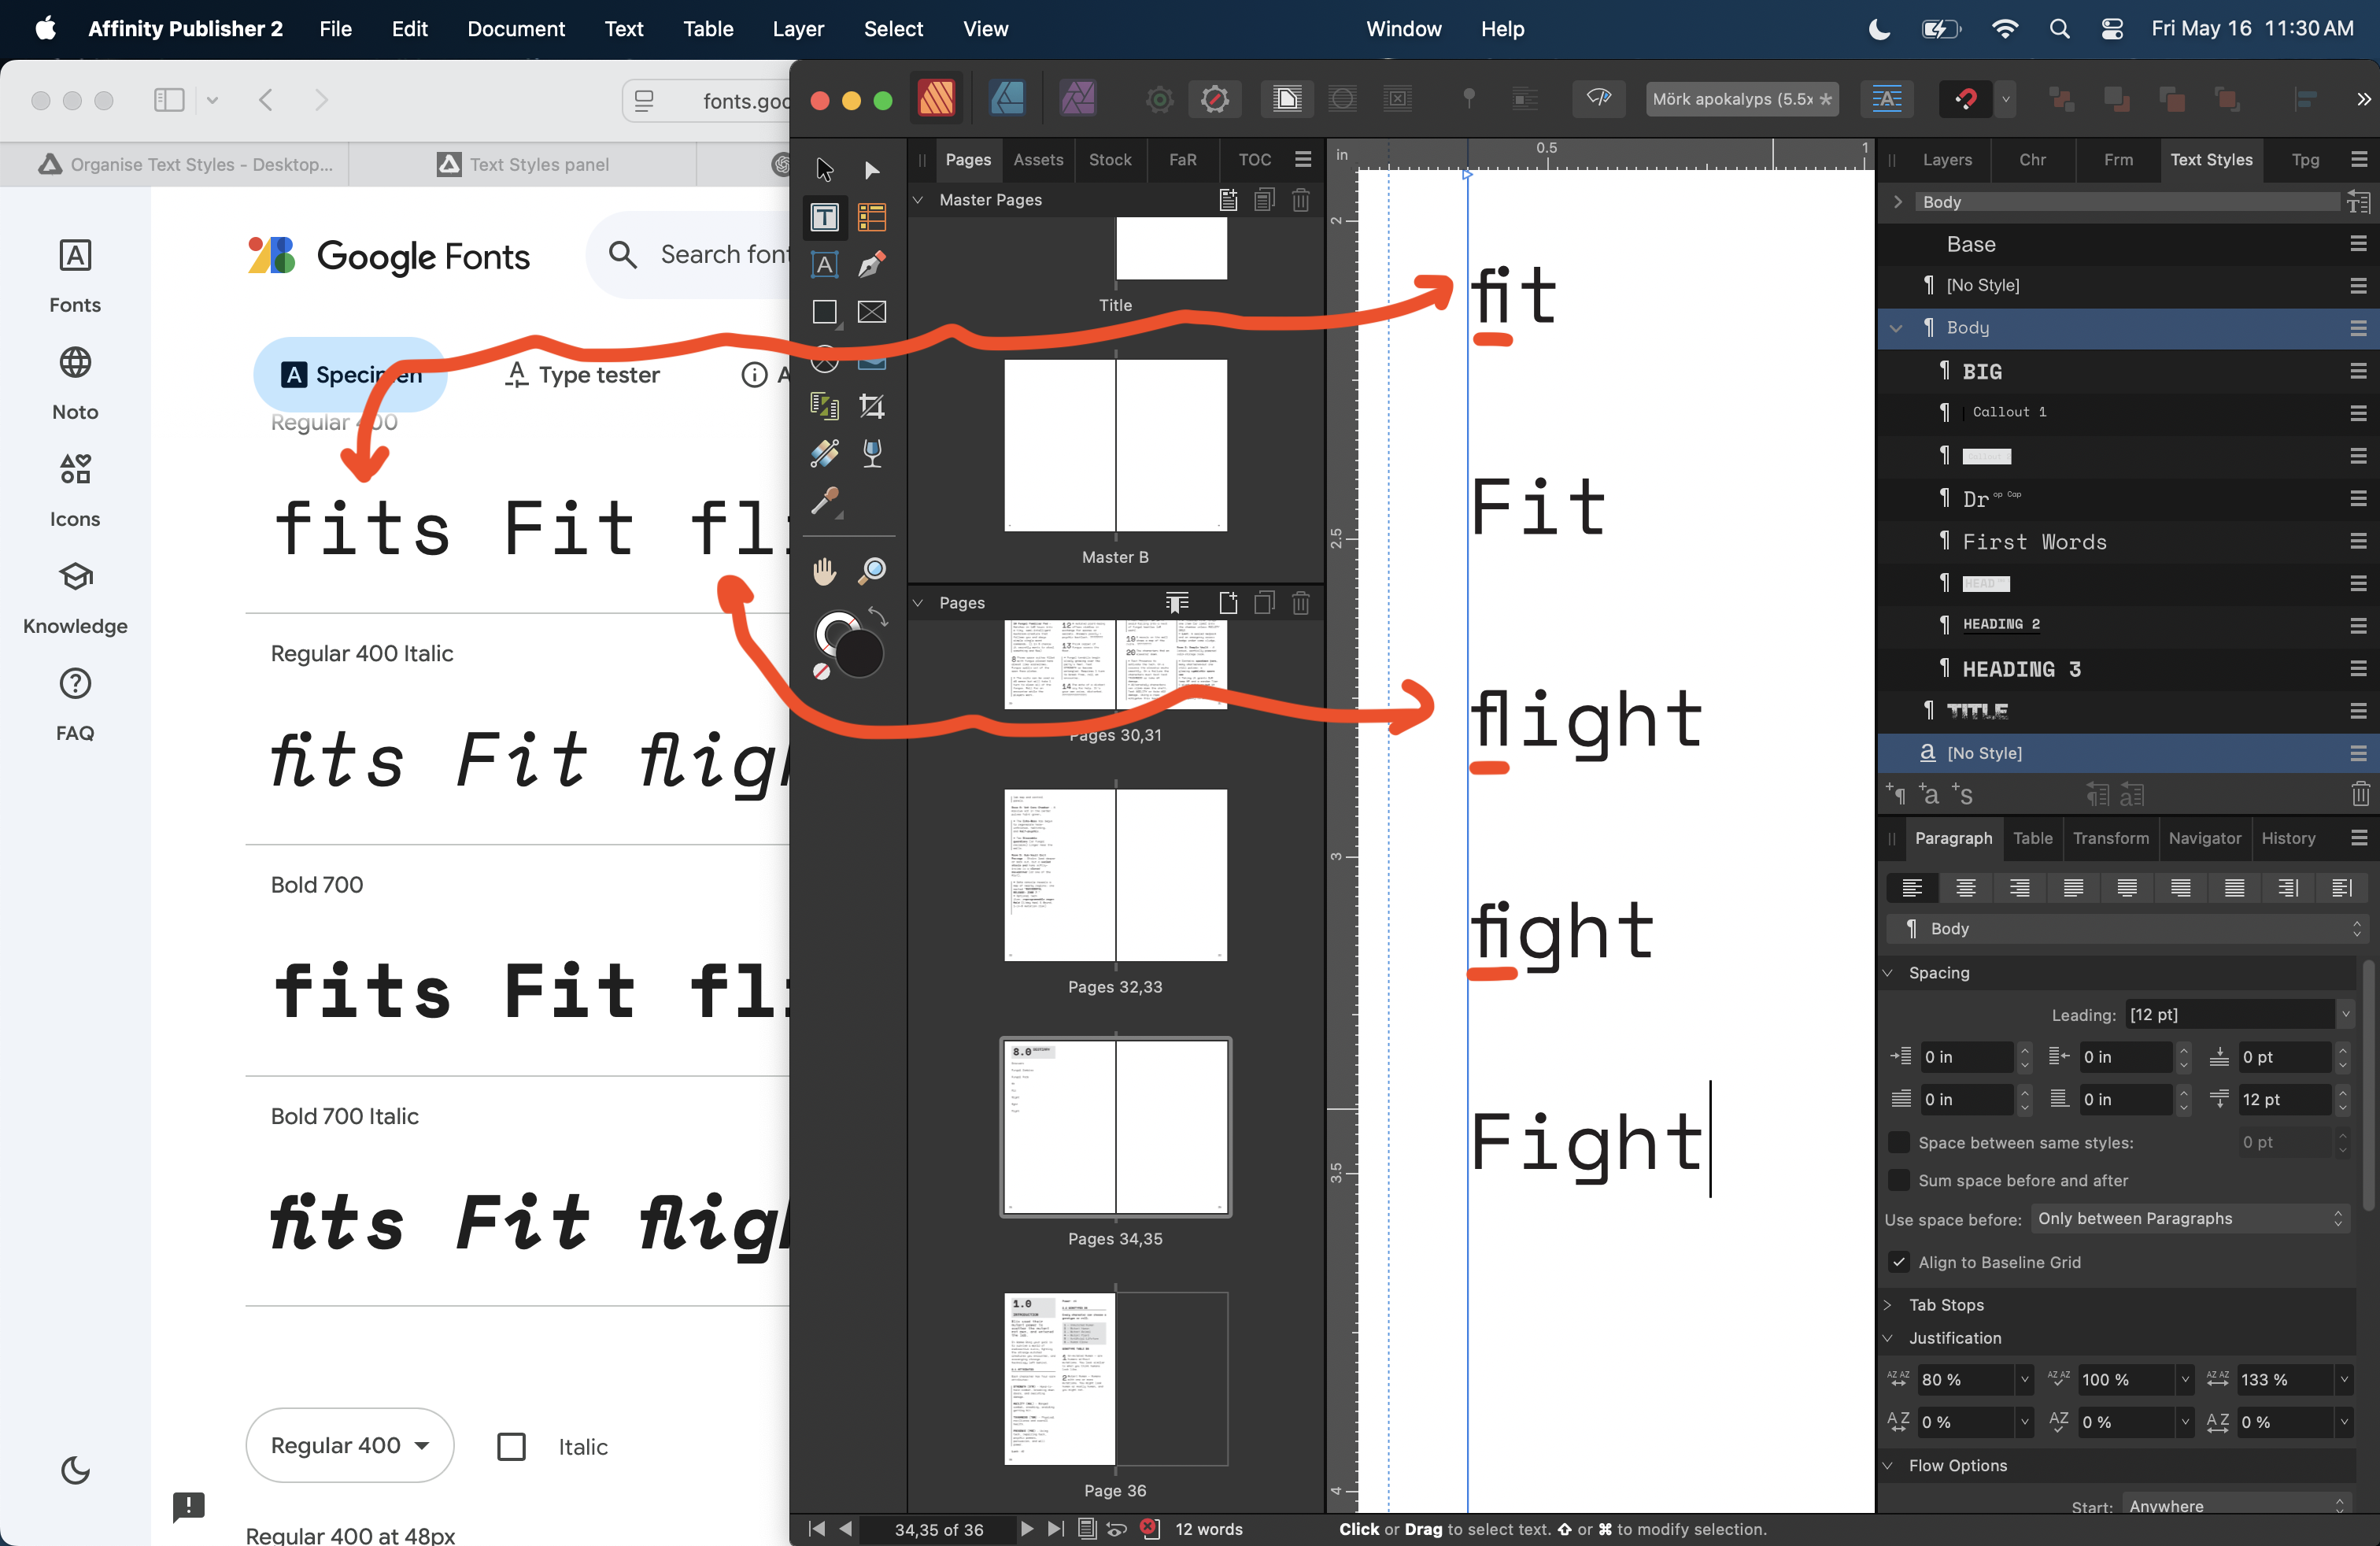This screenshot has height=1546, width=2380.
Task: Open the Table menu
Action: pyautogui.click(x=708, y=29)
